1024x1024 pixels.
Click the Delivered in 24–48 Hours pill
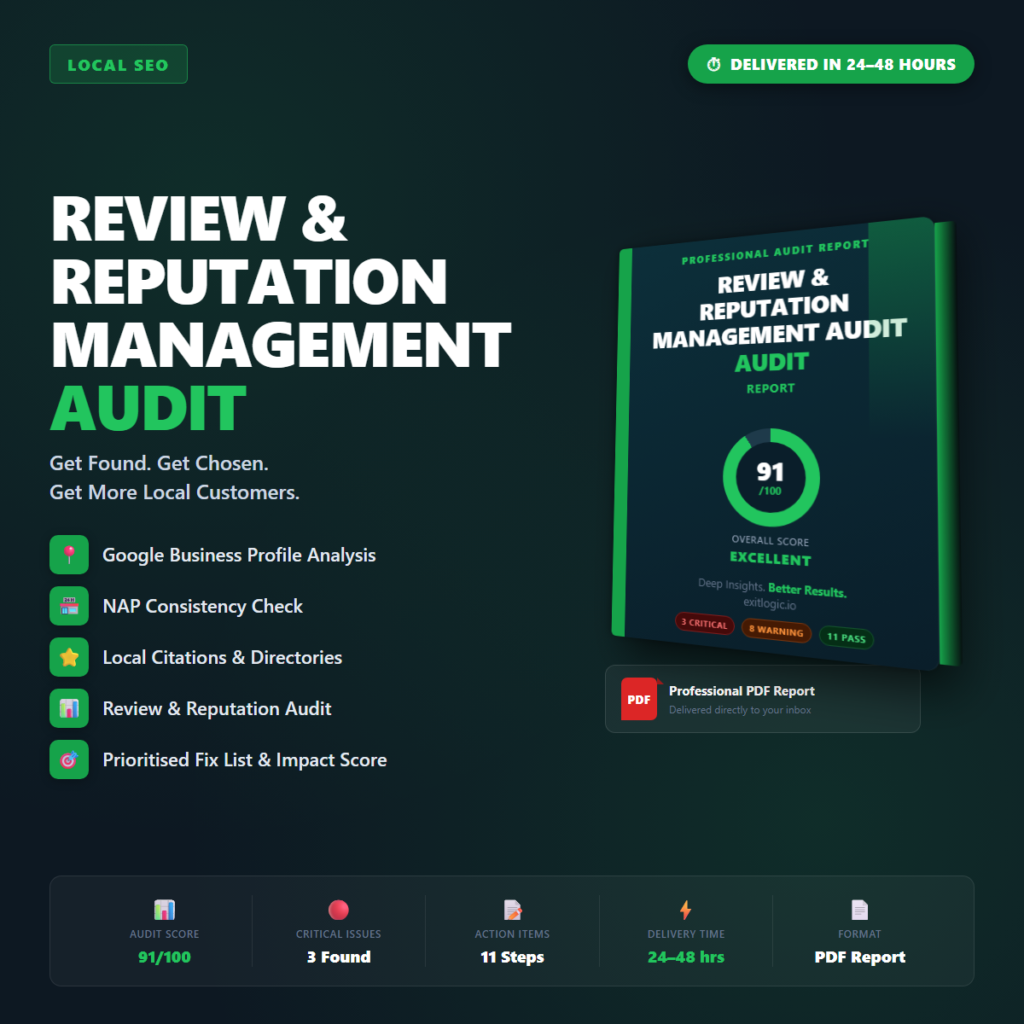tap(830, 64)
